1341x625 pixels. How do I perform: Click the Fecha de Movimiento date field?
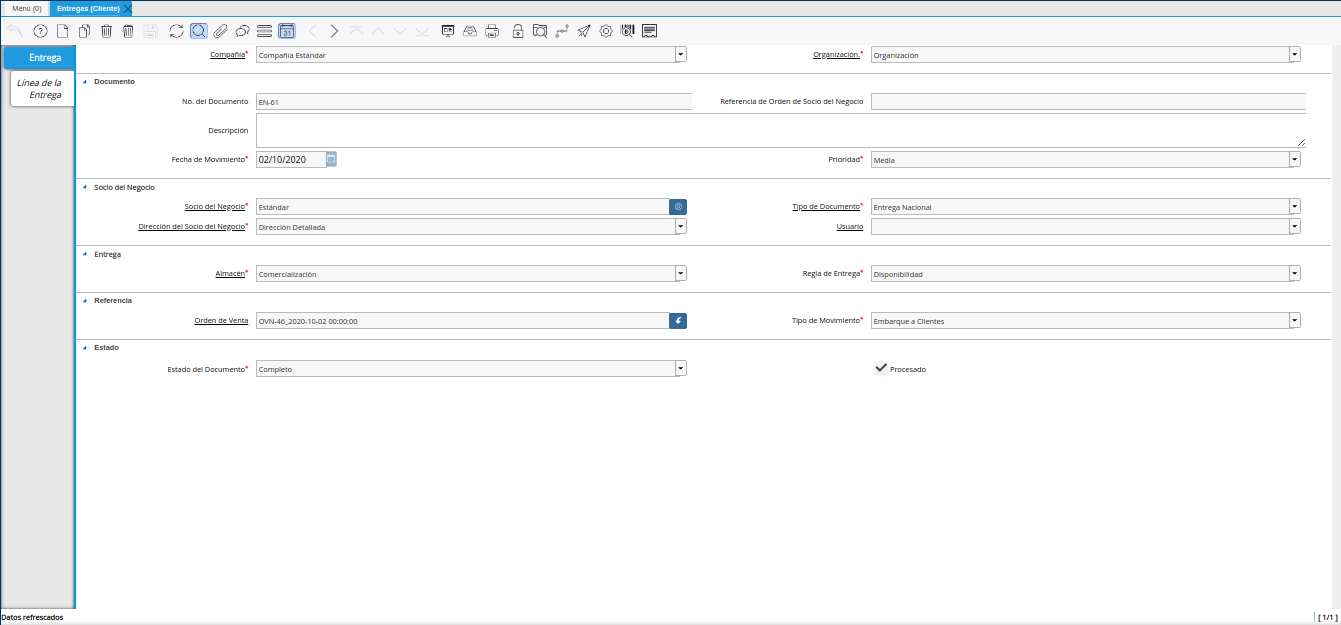point(291,159)
